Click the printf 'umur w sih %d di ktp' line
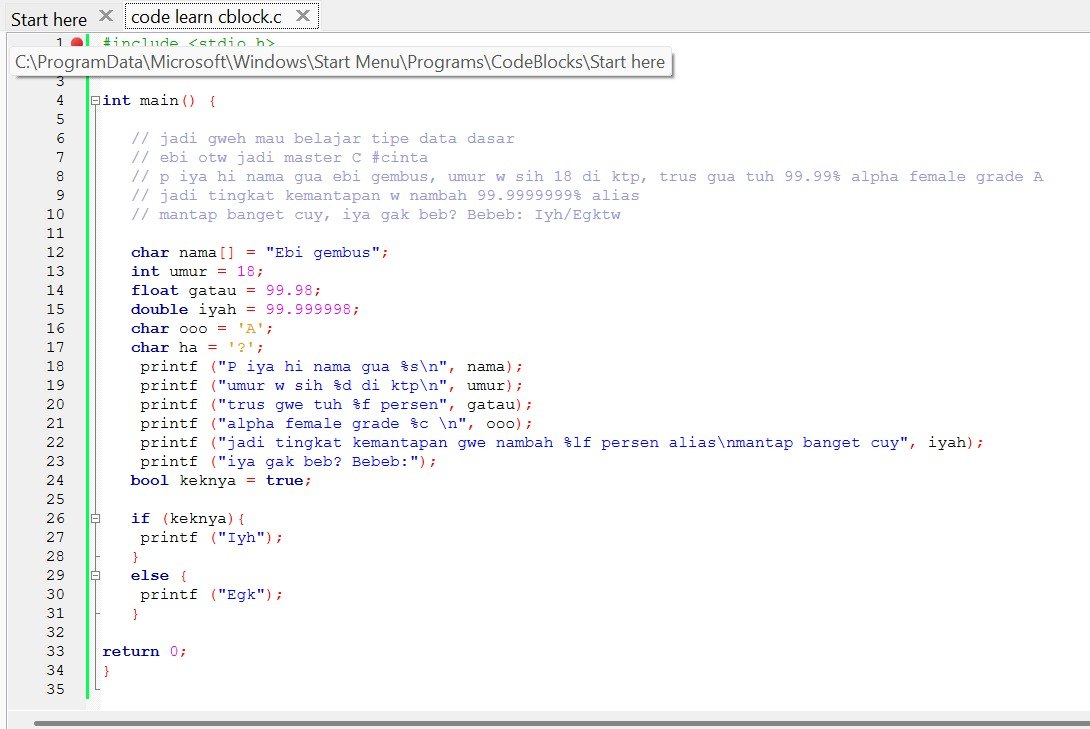Image resolution: width=1090 pixels, height=729 pixels. (331, 385)
